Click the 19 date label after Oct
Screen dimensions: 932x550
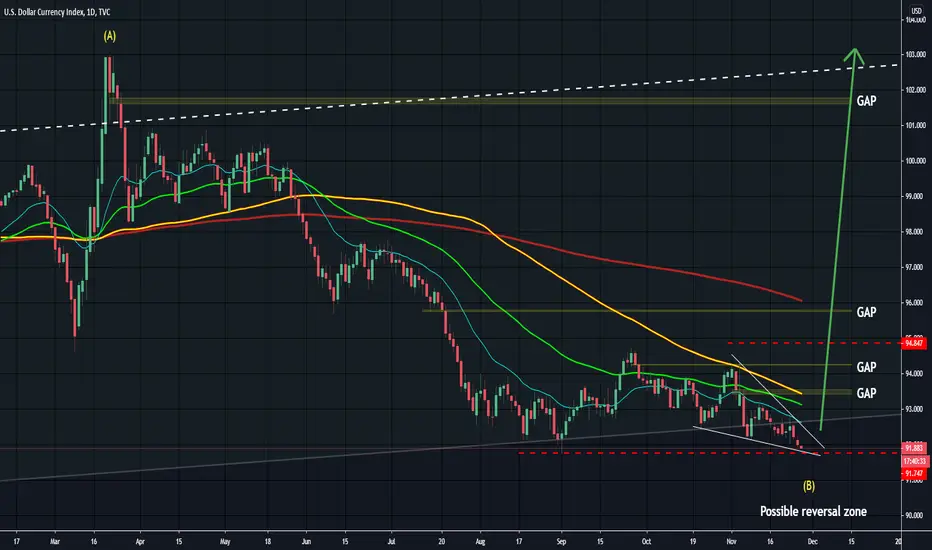pyautogui.click(x=692, y=542)
